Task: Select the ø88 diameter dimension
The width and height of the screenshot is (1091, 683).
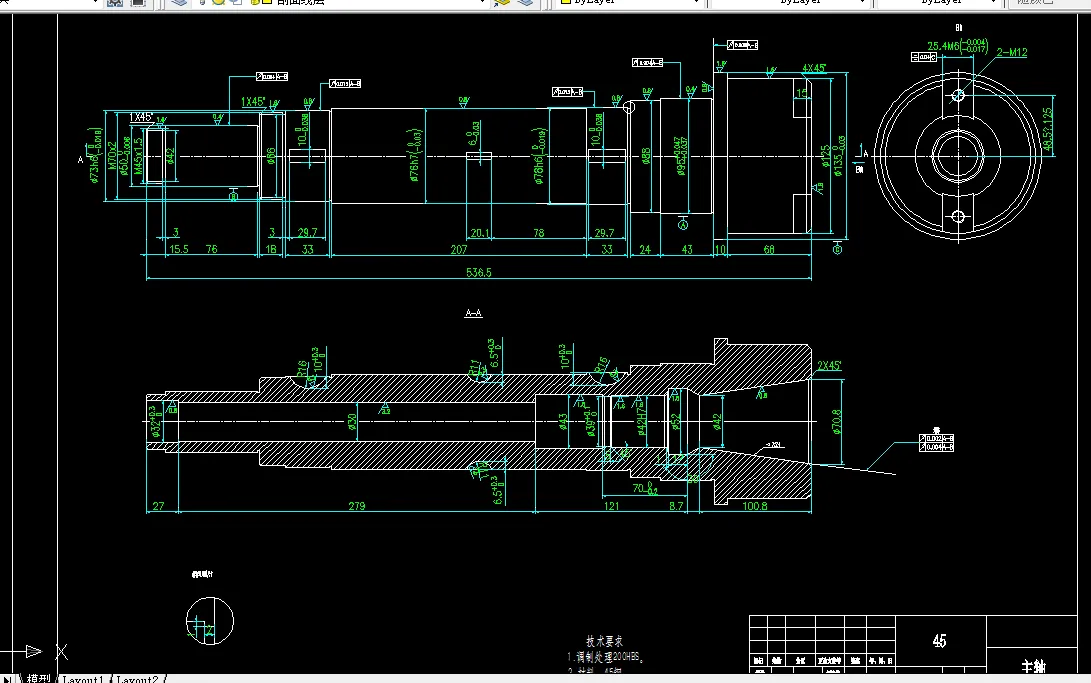Action: [646, 156]
